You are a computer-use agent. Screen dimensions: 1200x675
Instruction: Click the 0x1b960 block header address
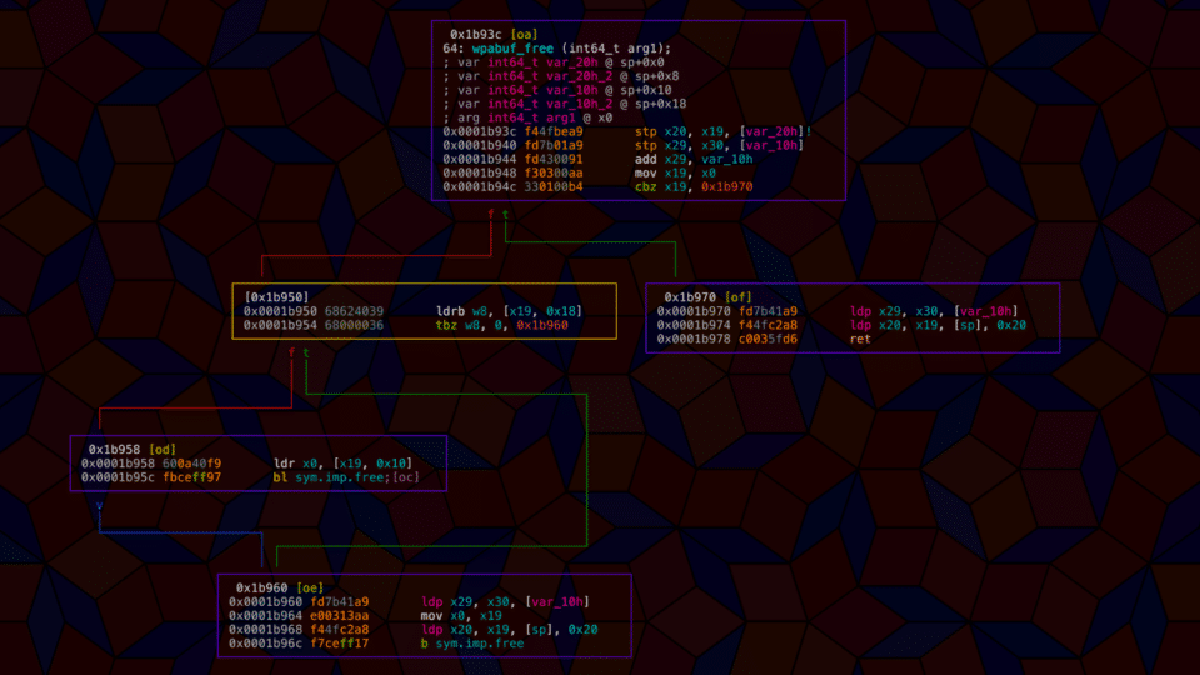[260, 588]
